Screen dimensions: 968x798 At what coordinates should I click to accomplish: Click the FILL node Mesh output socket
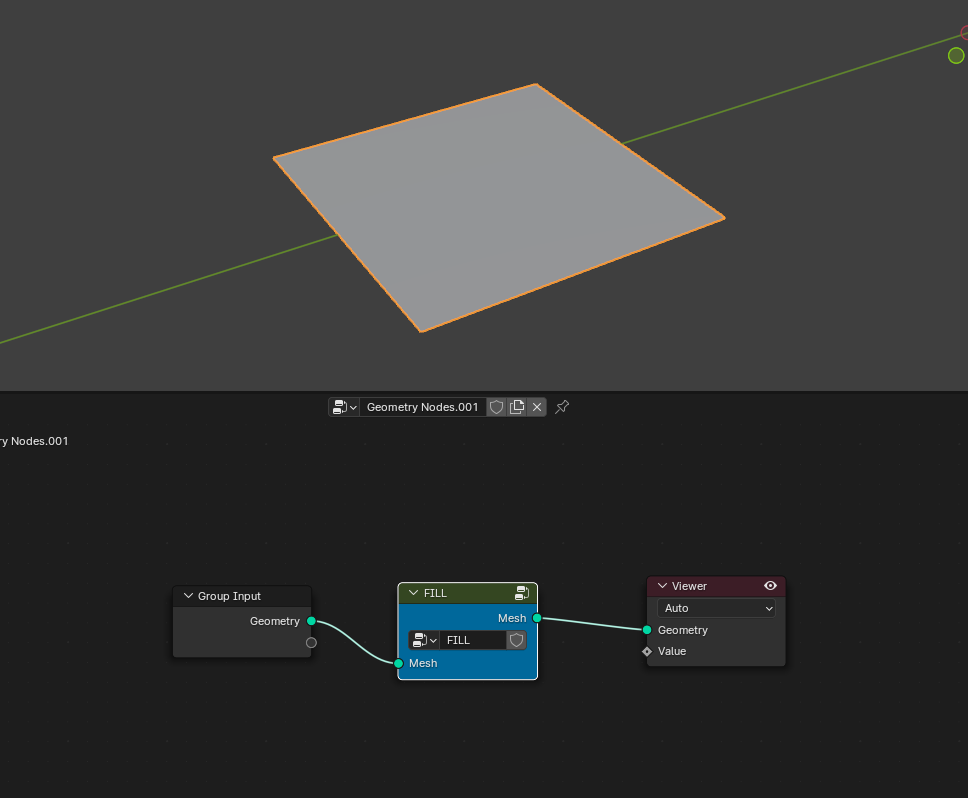click(536, 618)
